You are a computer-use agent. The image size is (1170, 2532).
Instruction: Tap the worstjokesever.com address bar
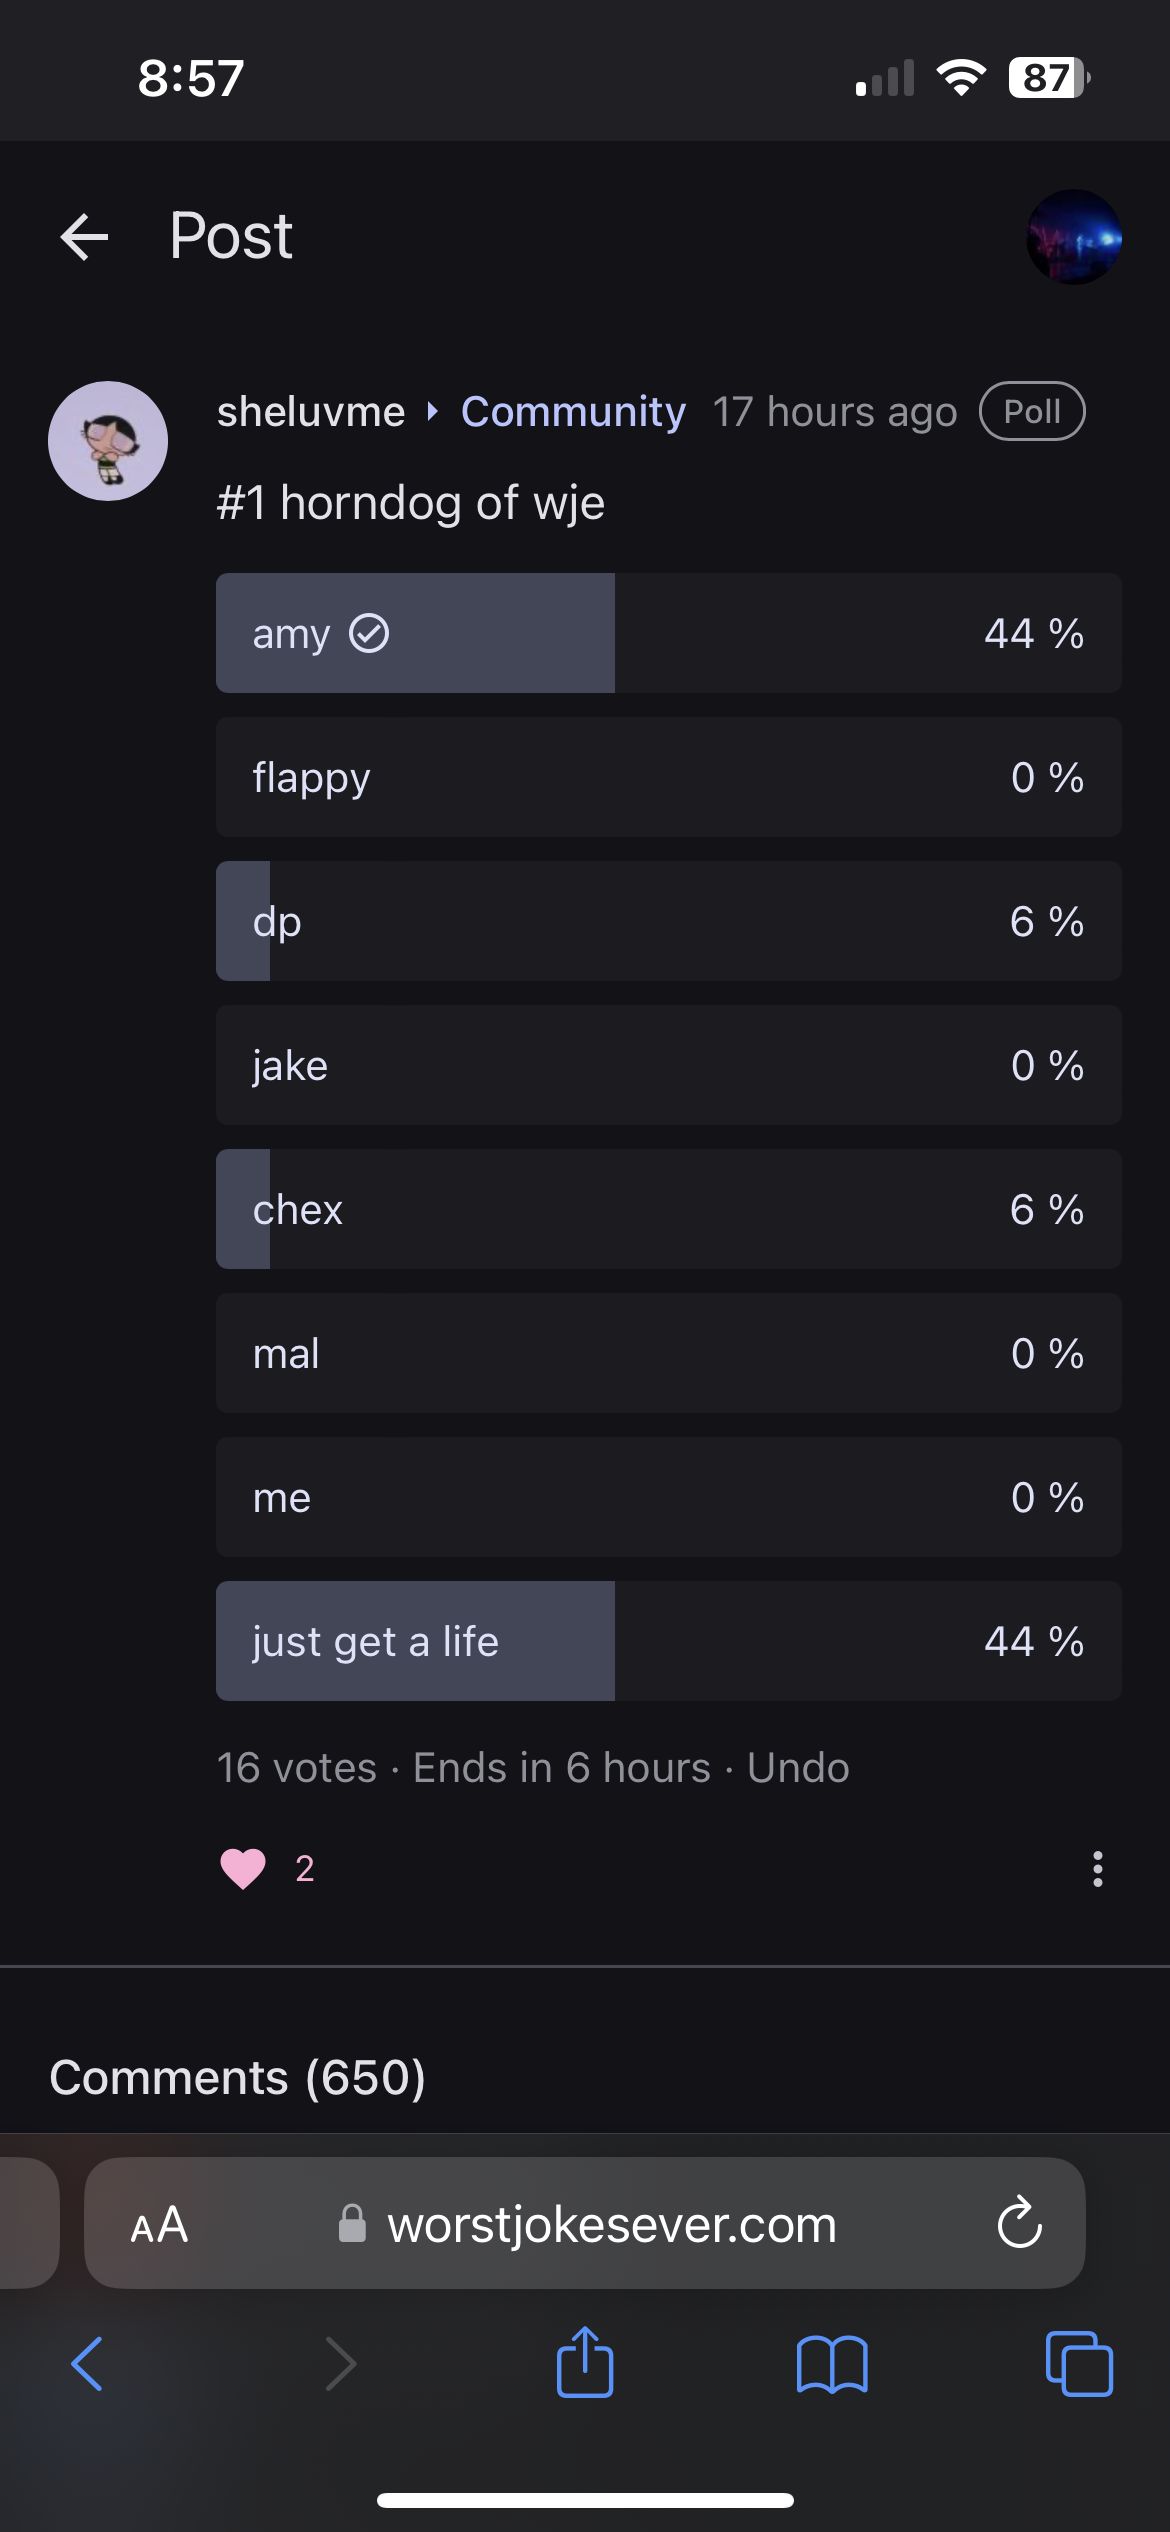610,2225
